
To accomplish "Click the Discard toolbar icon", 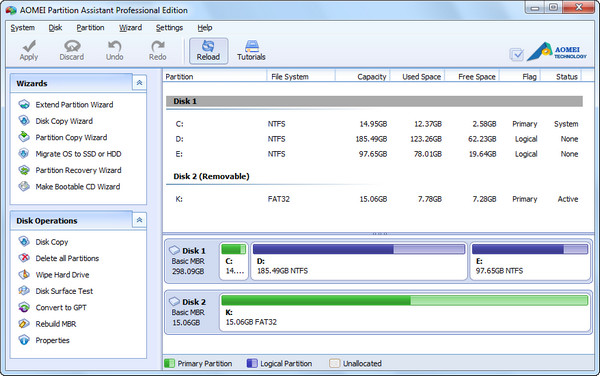I will [x=72, y=46].
